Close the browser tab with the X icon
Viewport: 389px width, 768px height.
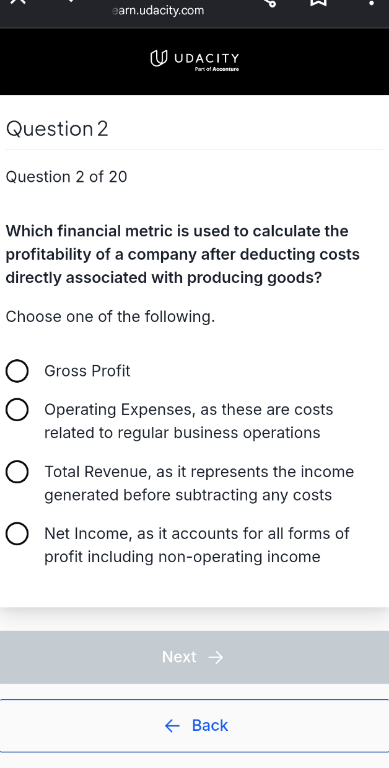click(17, 2)
